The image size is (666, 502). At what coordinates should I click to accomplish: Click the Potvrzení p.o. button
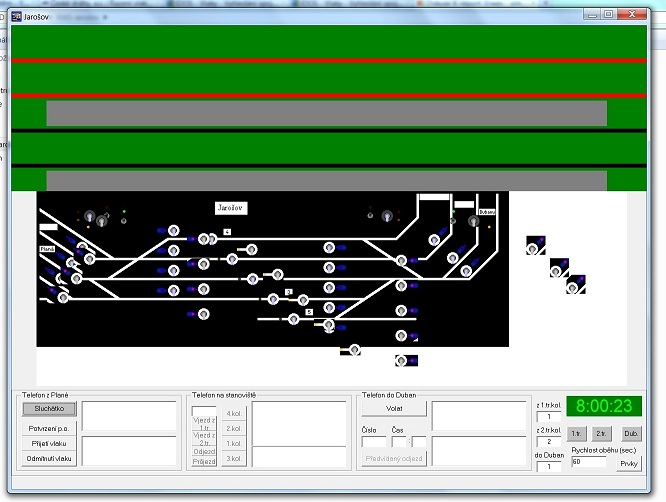49,429
